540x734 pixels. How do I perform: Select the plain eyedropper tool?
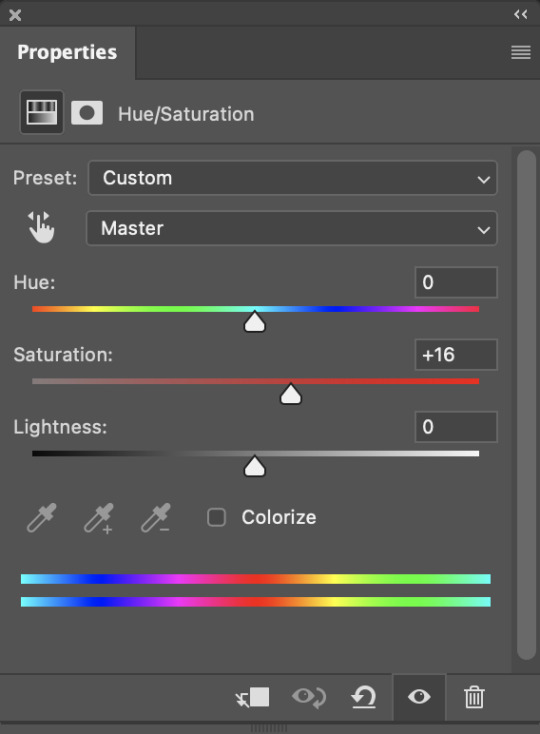click(x=42, y=518)
